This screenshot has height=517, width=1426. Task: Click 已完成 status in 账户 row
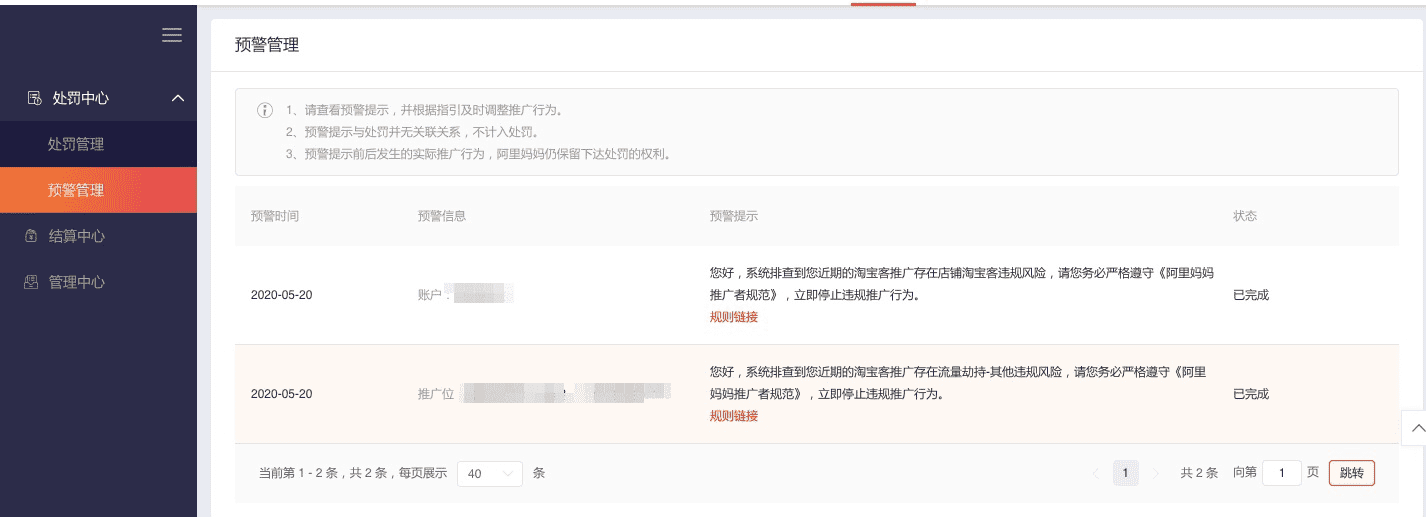[1251, 295]
